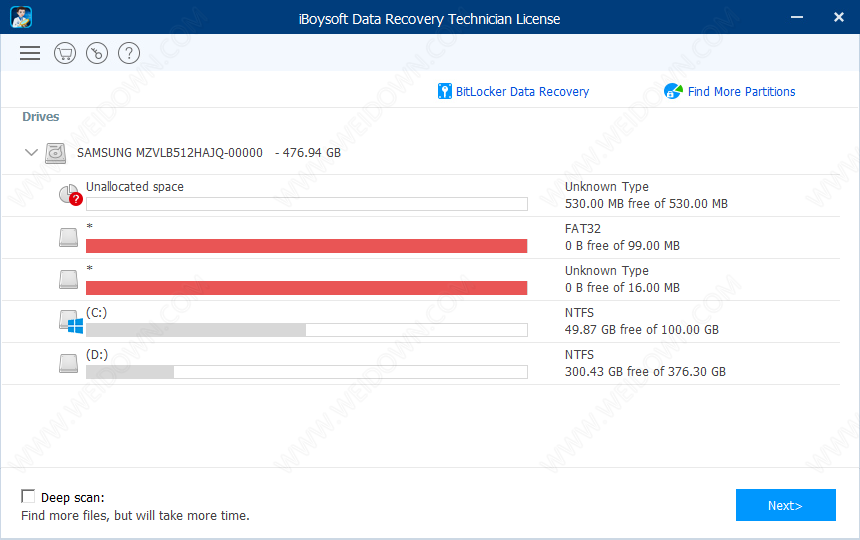Click the Next> button
This screenshot has width=860, height=540.
click(x=785, y=505)
